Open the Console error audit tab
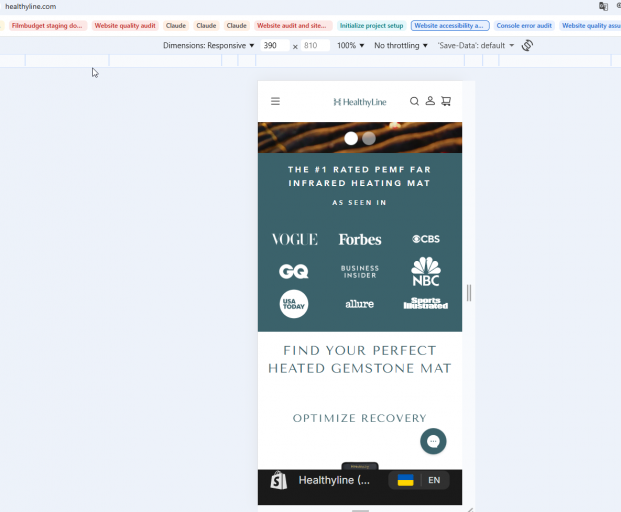Screen dimensions: 621x512 tap(524, 26)
